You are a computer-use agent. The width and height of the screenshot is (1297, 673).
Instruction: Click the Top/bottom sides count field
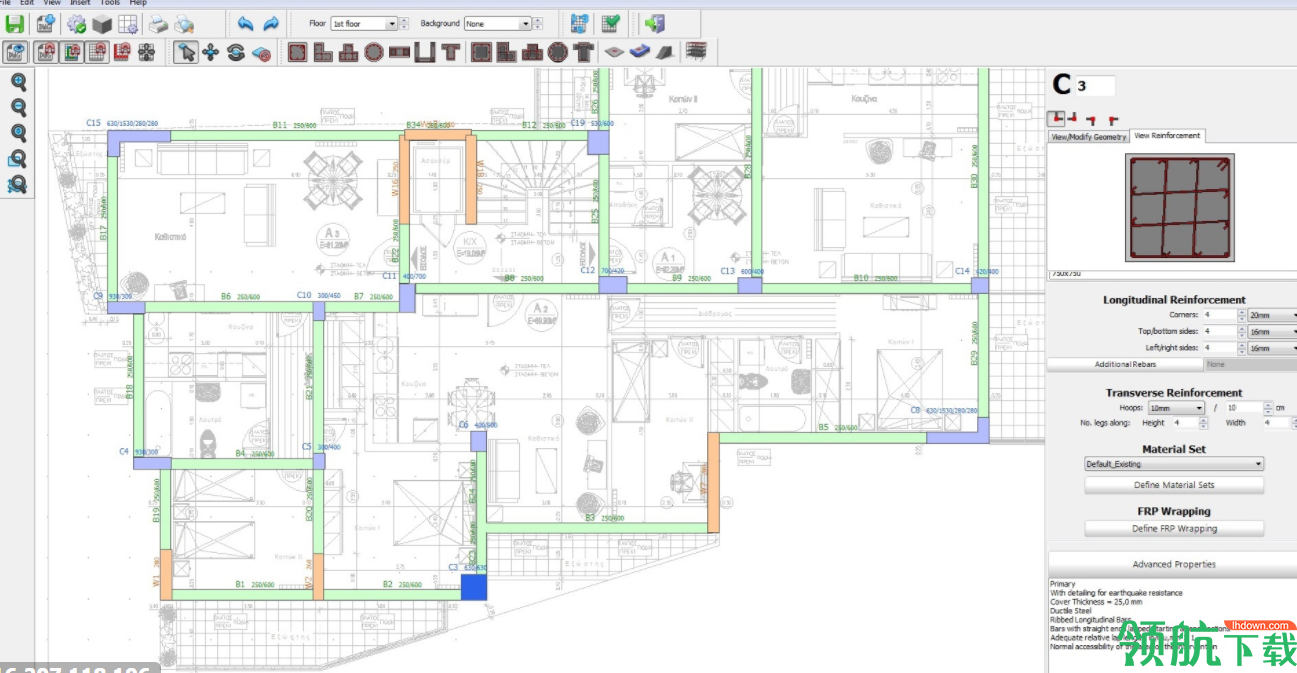[1219, 331]
